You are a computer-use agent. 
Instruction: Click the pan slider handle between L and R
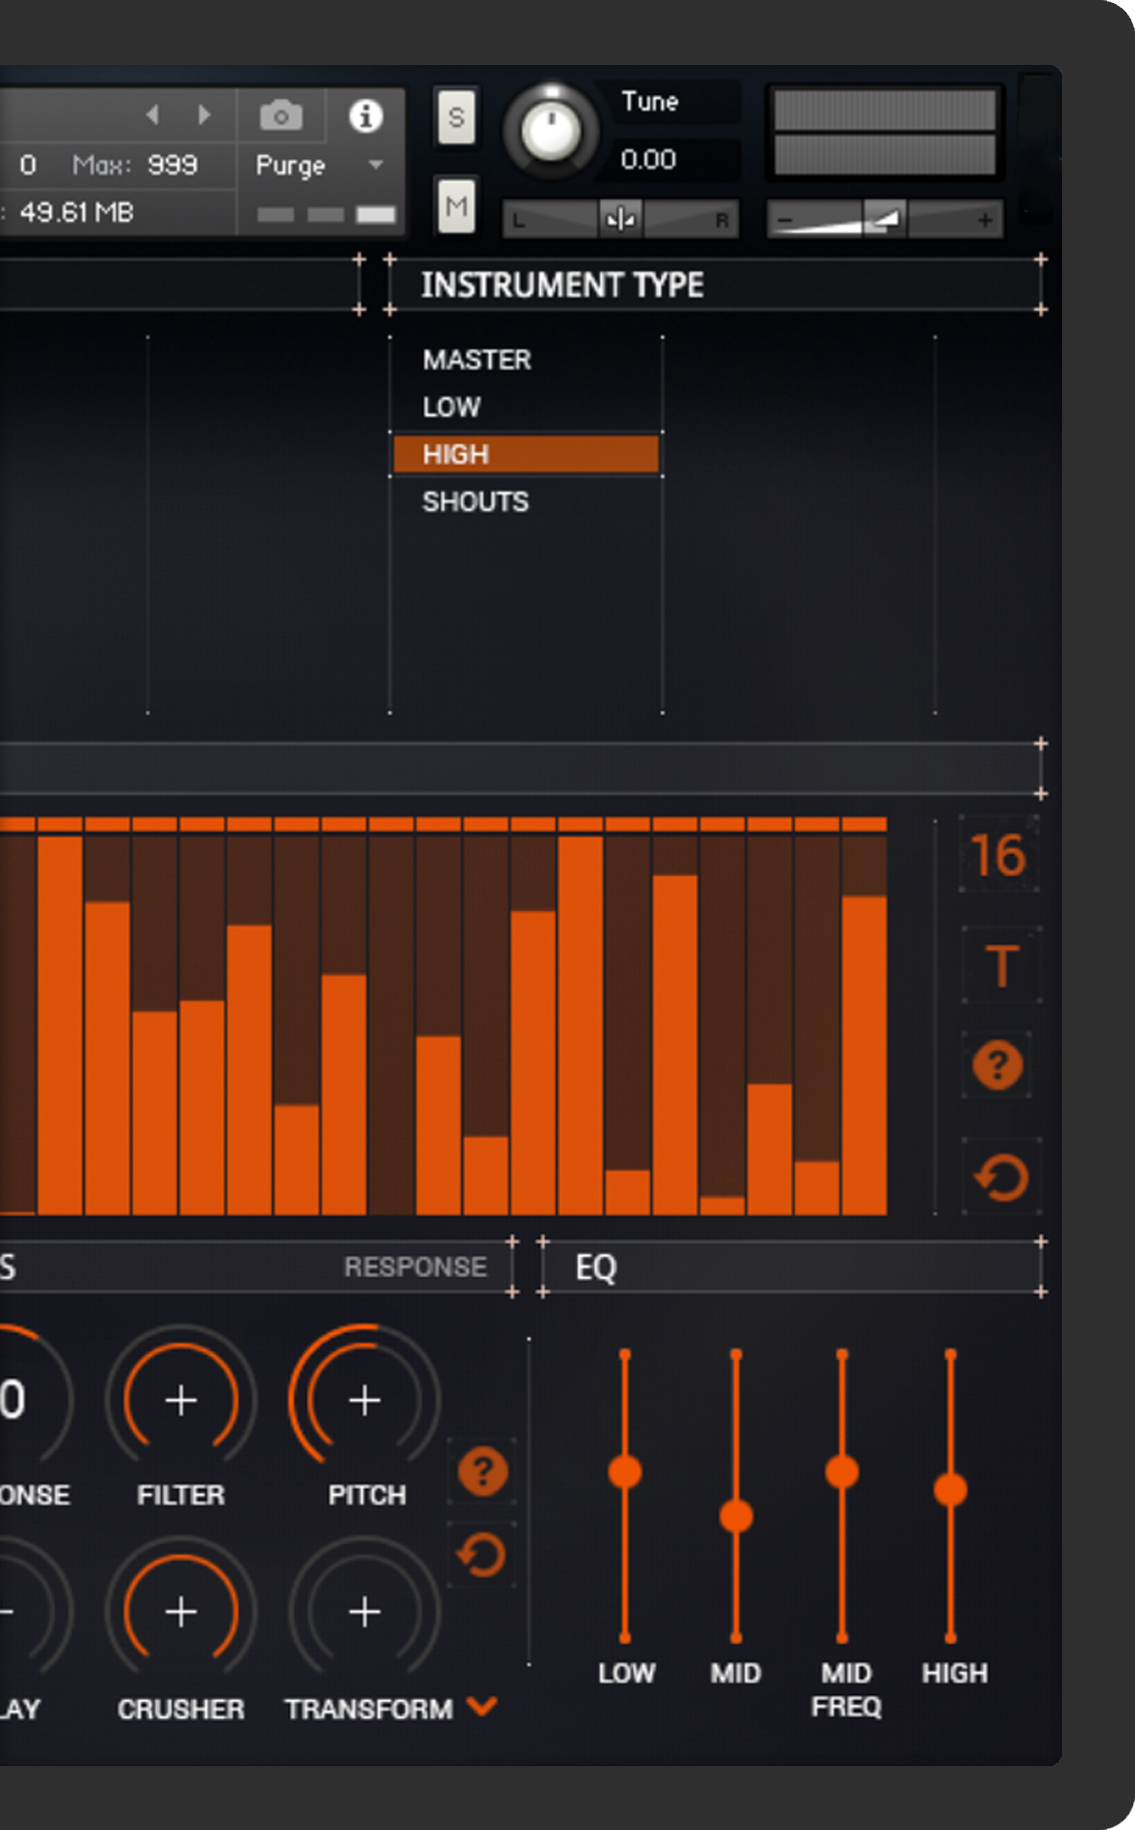click(621, 219)
